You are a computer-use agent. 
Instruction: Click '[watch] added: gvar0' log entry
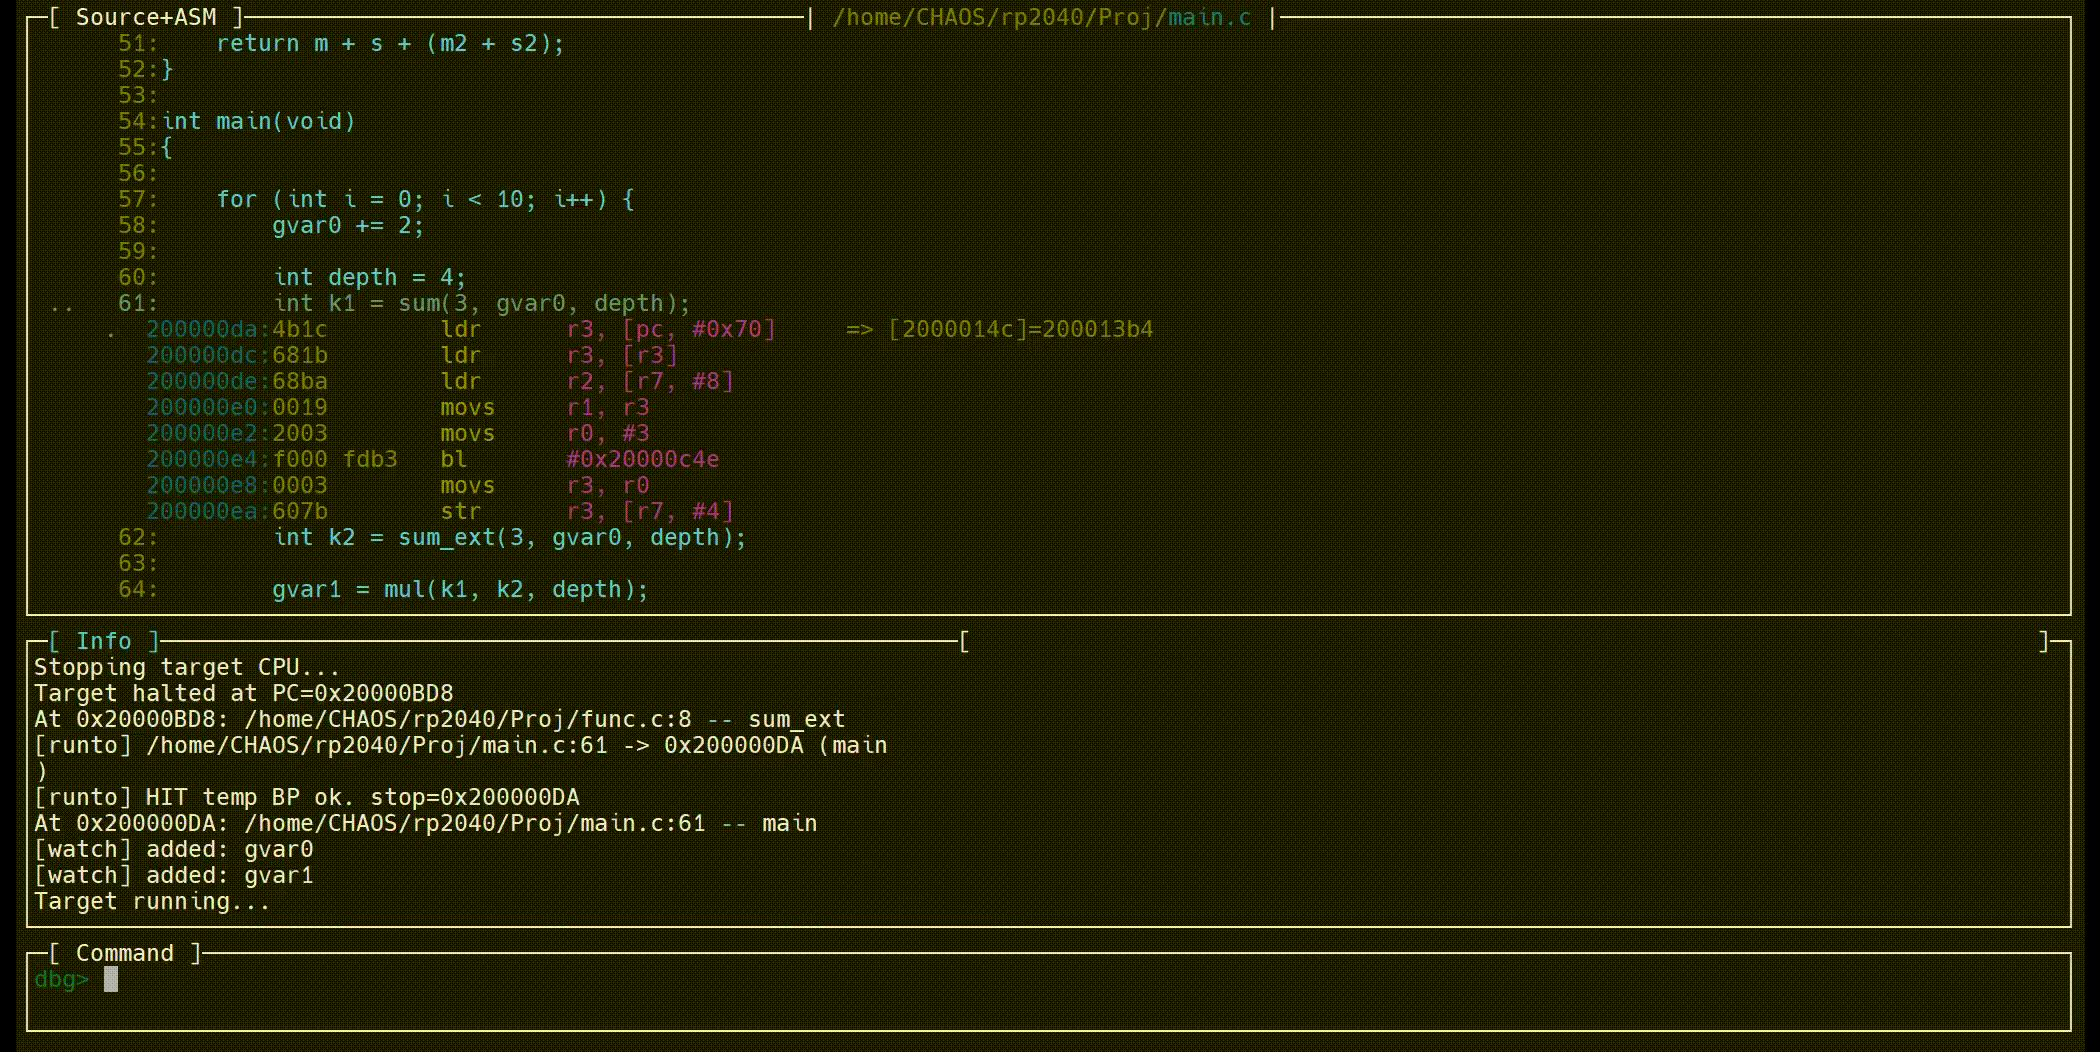[x=174, y=849]
